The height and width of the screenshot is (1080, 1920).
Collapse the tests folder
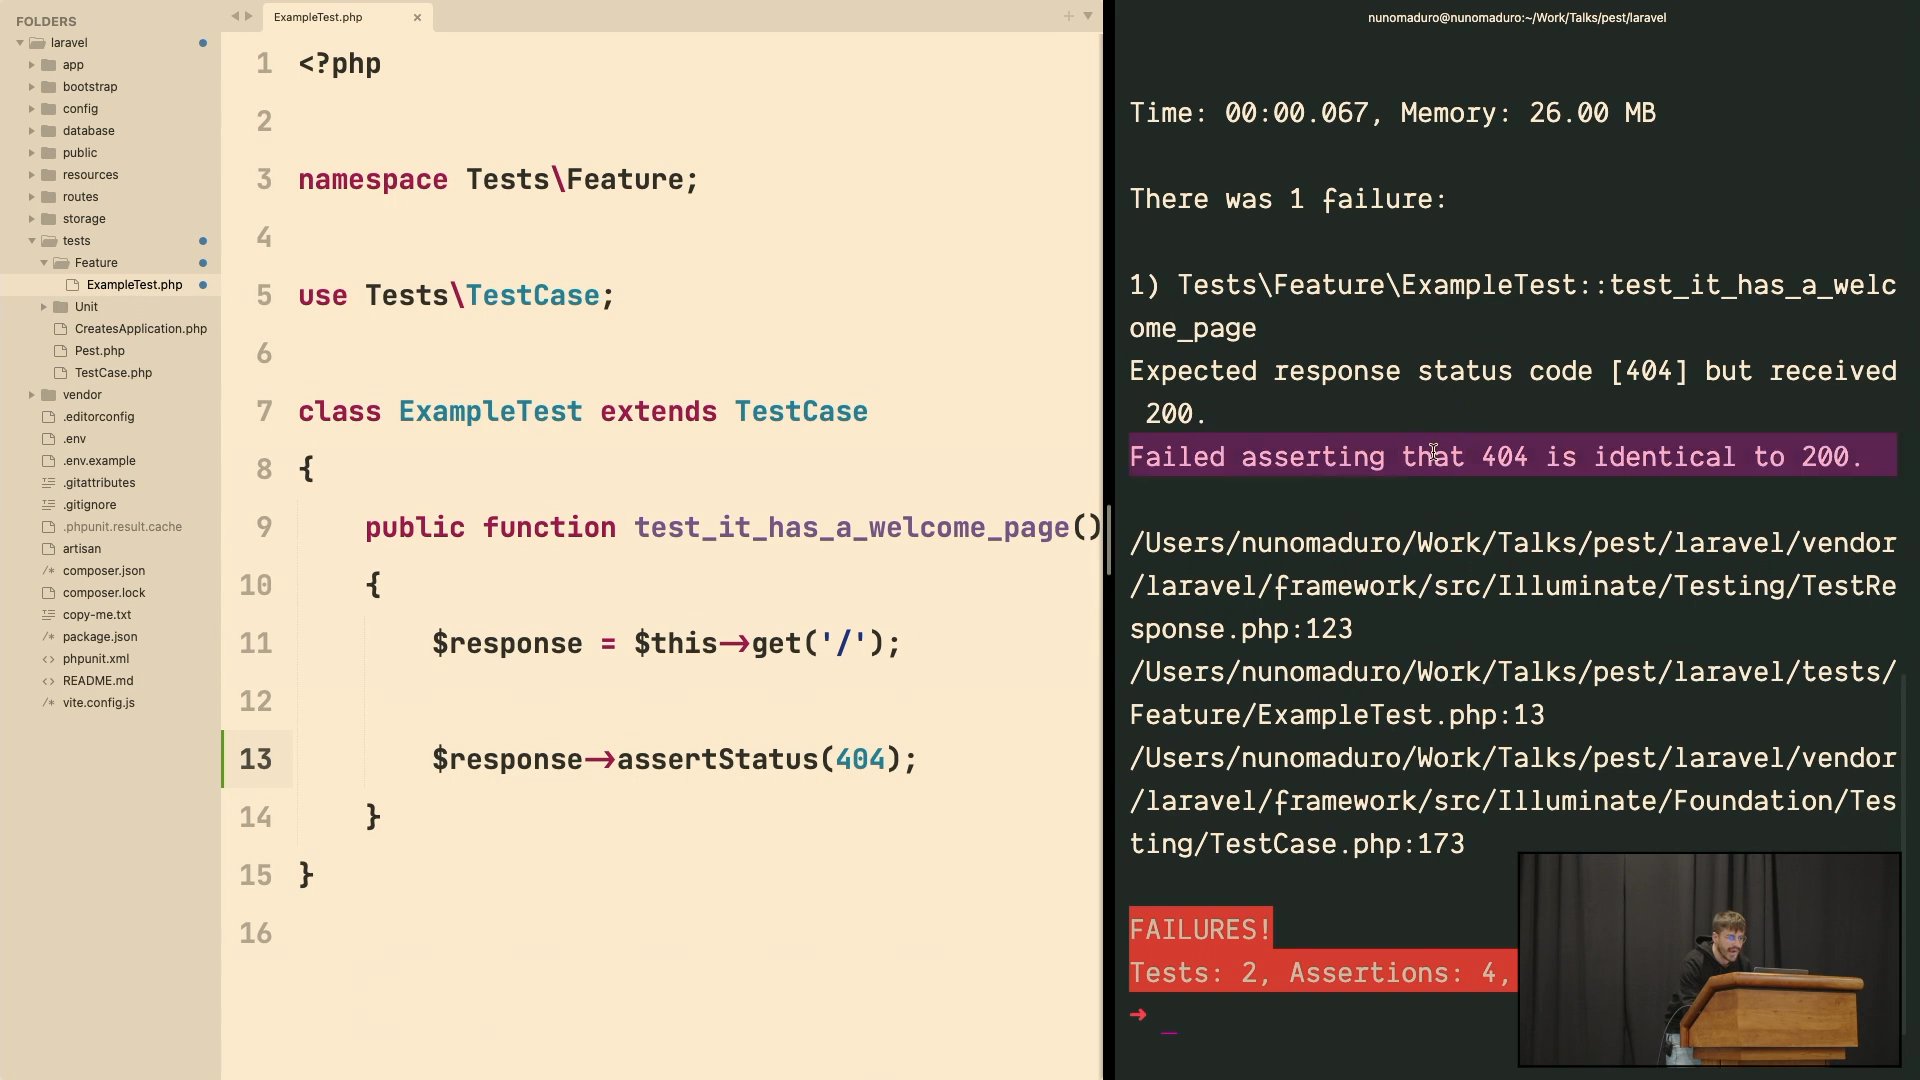[31, 241]
